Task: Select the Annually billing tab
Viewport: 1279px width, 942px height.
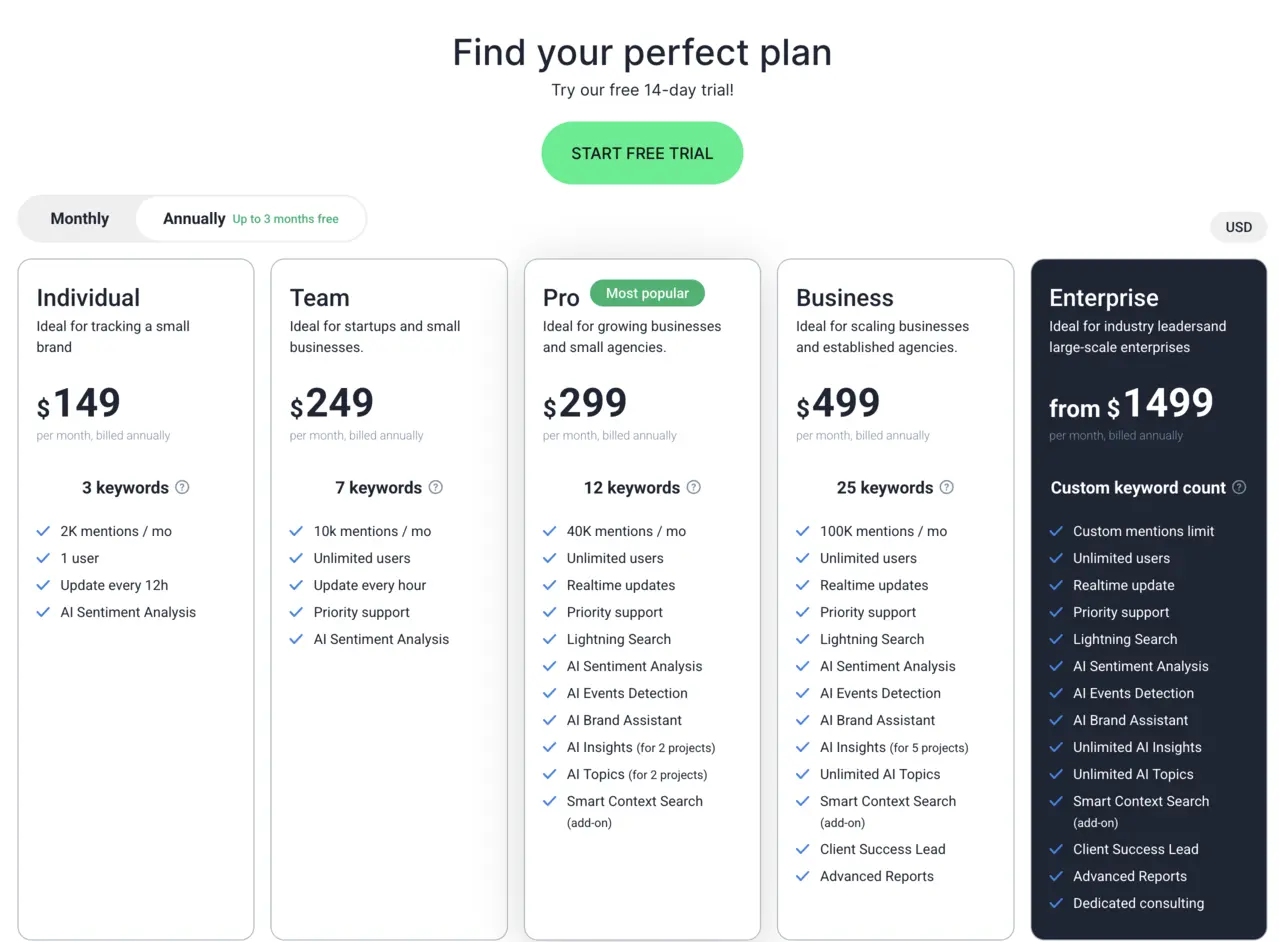Action: [x=193, y=218]
